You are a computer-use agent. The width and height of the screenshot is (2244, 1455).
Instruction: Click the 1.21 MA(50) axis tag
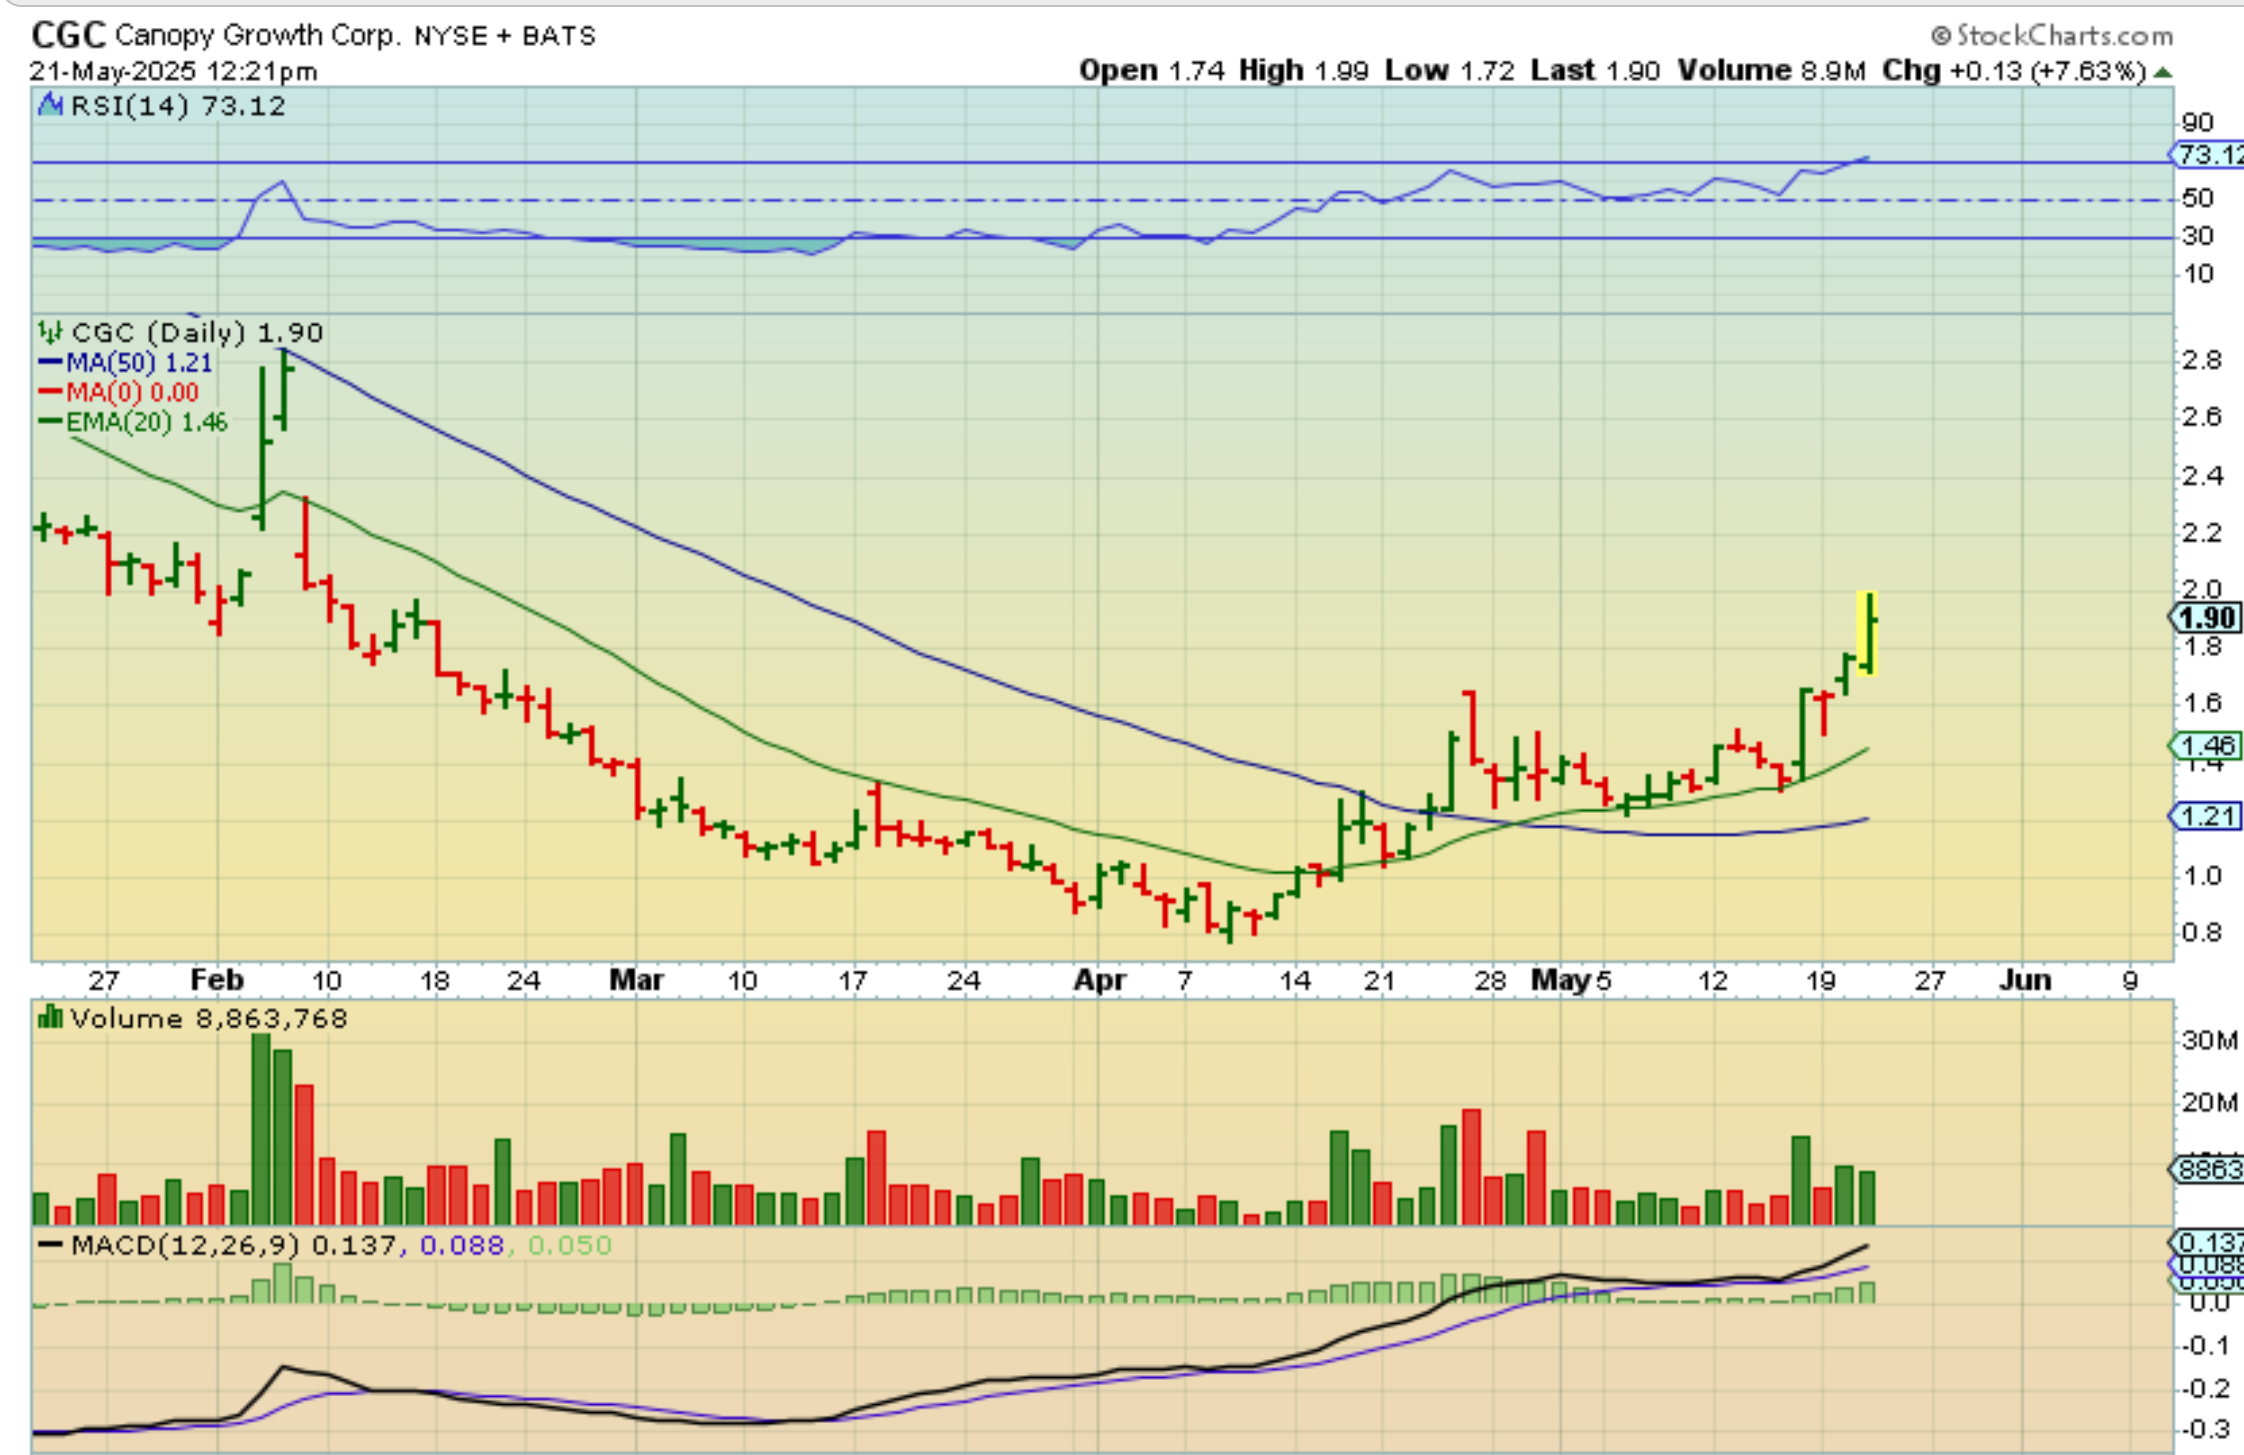[2206, 817]
